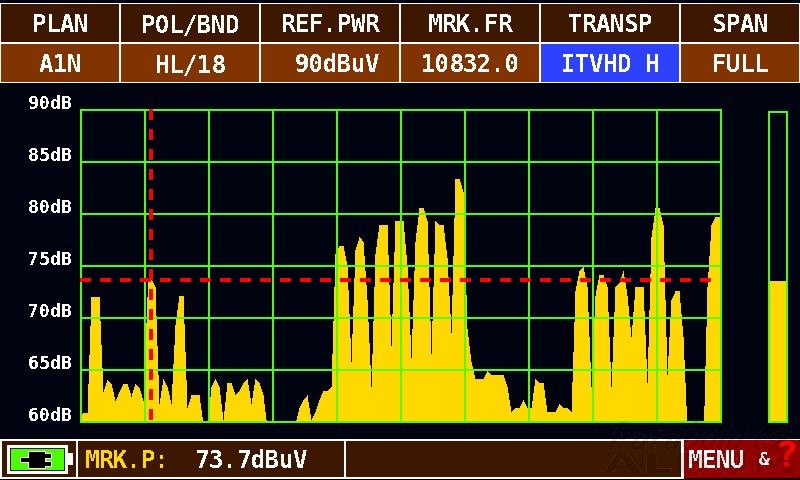Viewport: 800px width, 480px height.
Task: Click the 70dB axis label
Action: [x=50, y=311]
